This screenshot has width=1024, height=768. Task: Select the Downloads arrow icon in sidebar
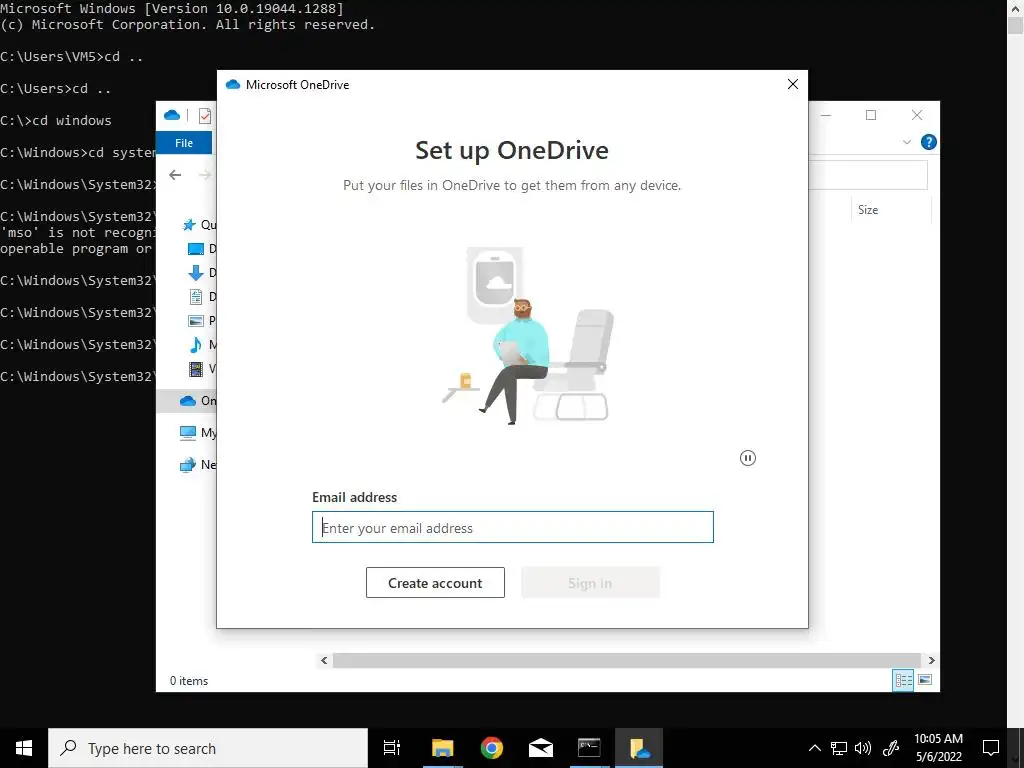tap(196, 273)
